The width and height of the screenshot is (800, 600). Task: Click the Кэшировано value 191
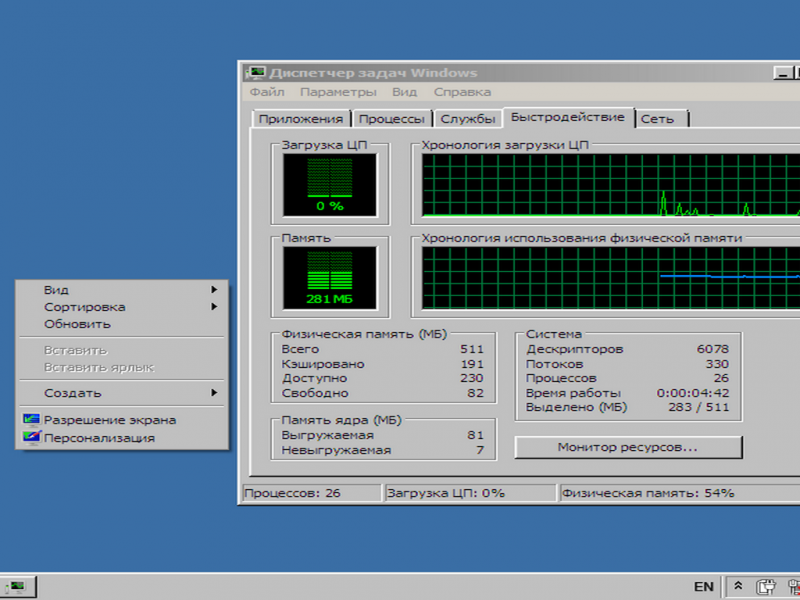pos(471,364)
